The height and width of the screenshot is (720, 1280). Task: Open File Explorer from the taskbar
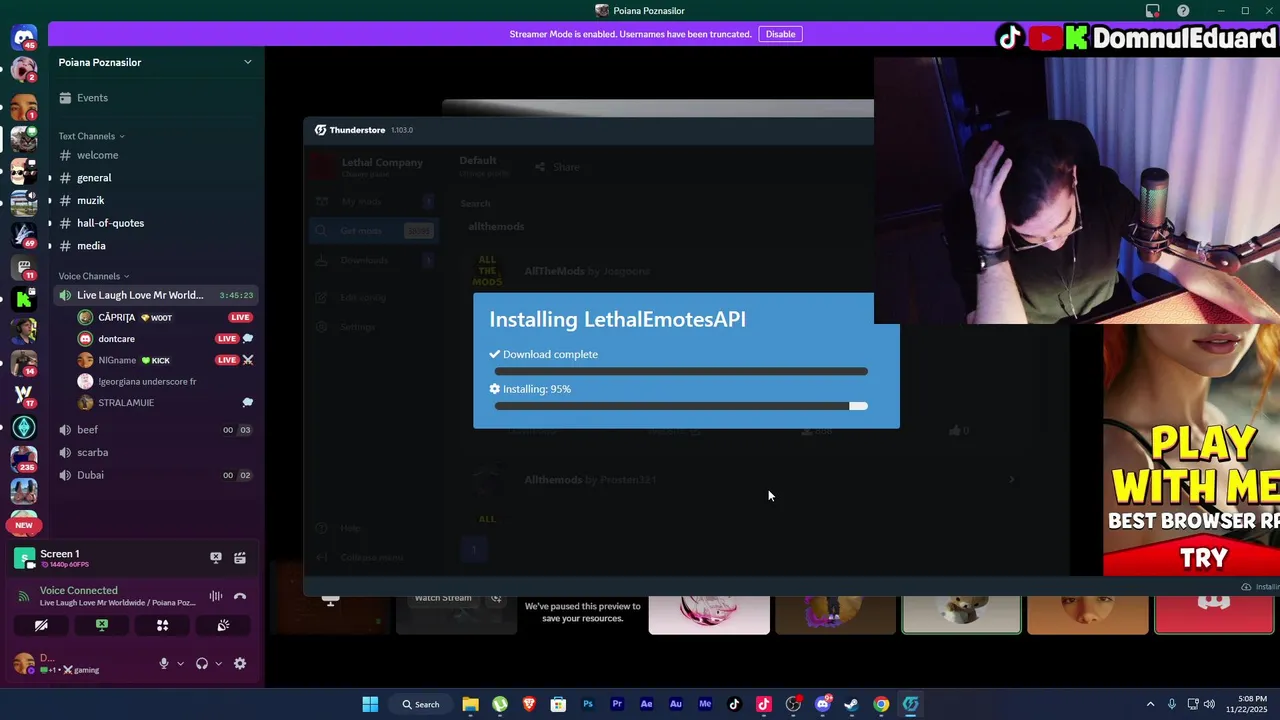pos(470,704)
